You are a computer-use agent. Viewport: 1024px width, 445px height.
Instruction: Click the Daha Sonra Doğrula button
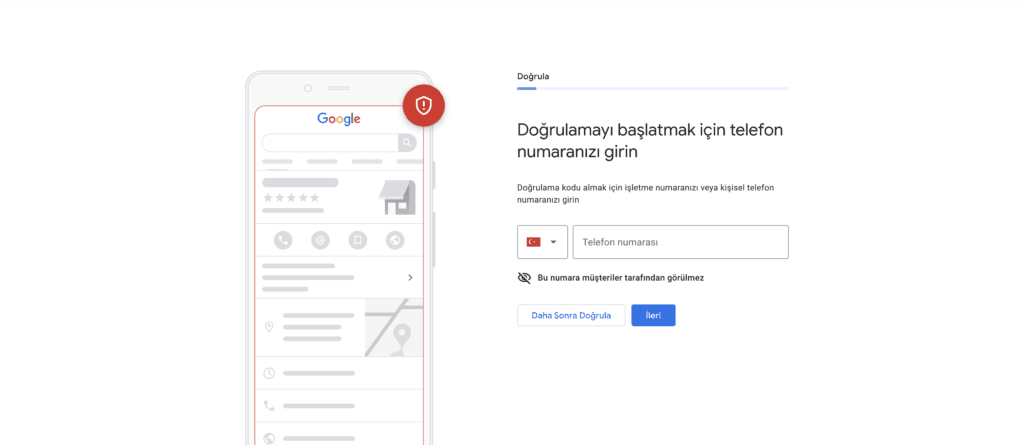571,315
